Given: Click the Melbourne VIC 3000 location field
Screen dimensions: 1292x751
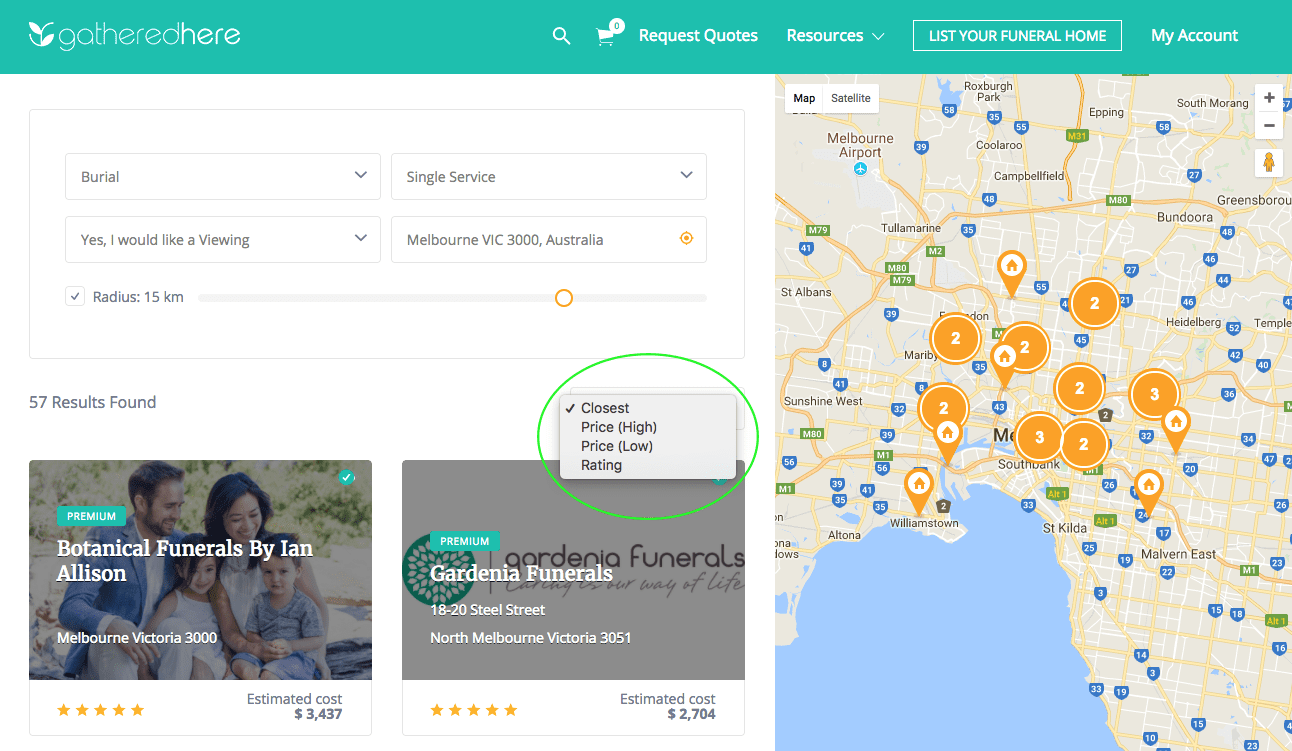Looking at the screenshot, I should [549, 239].
